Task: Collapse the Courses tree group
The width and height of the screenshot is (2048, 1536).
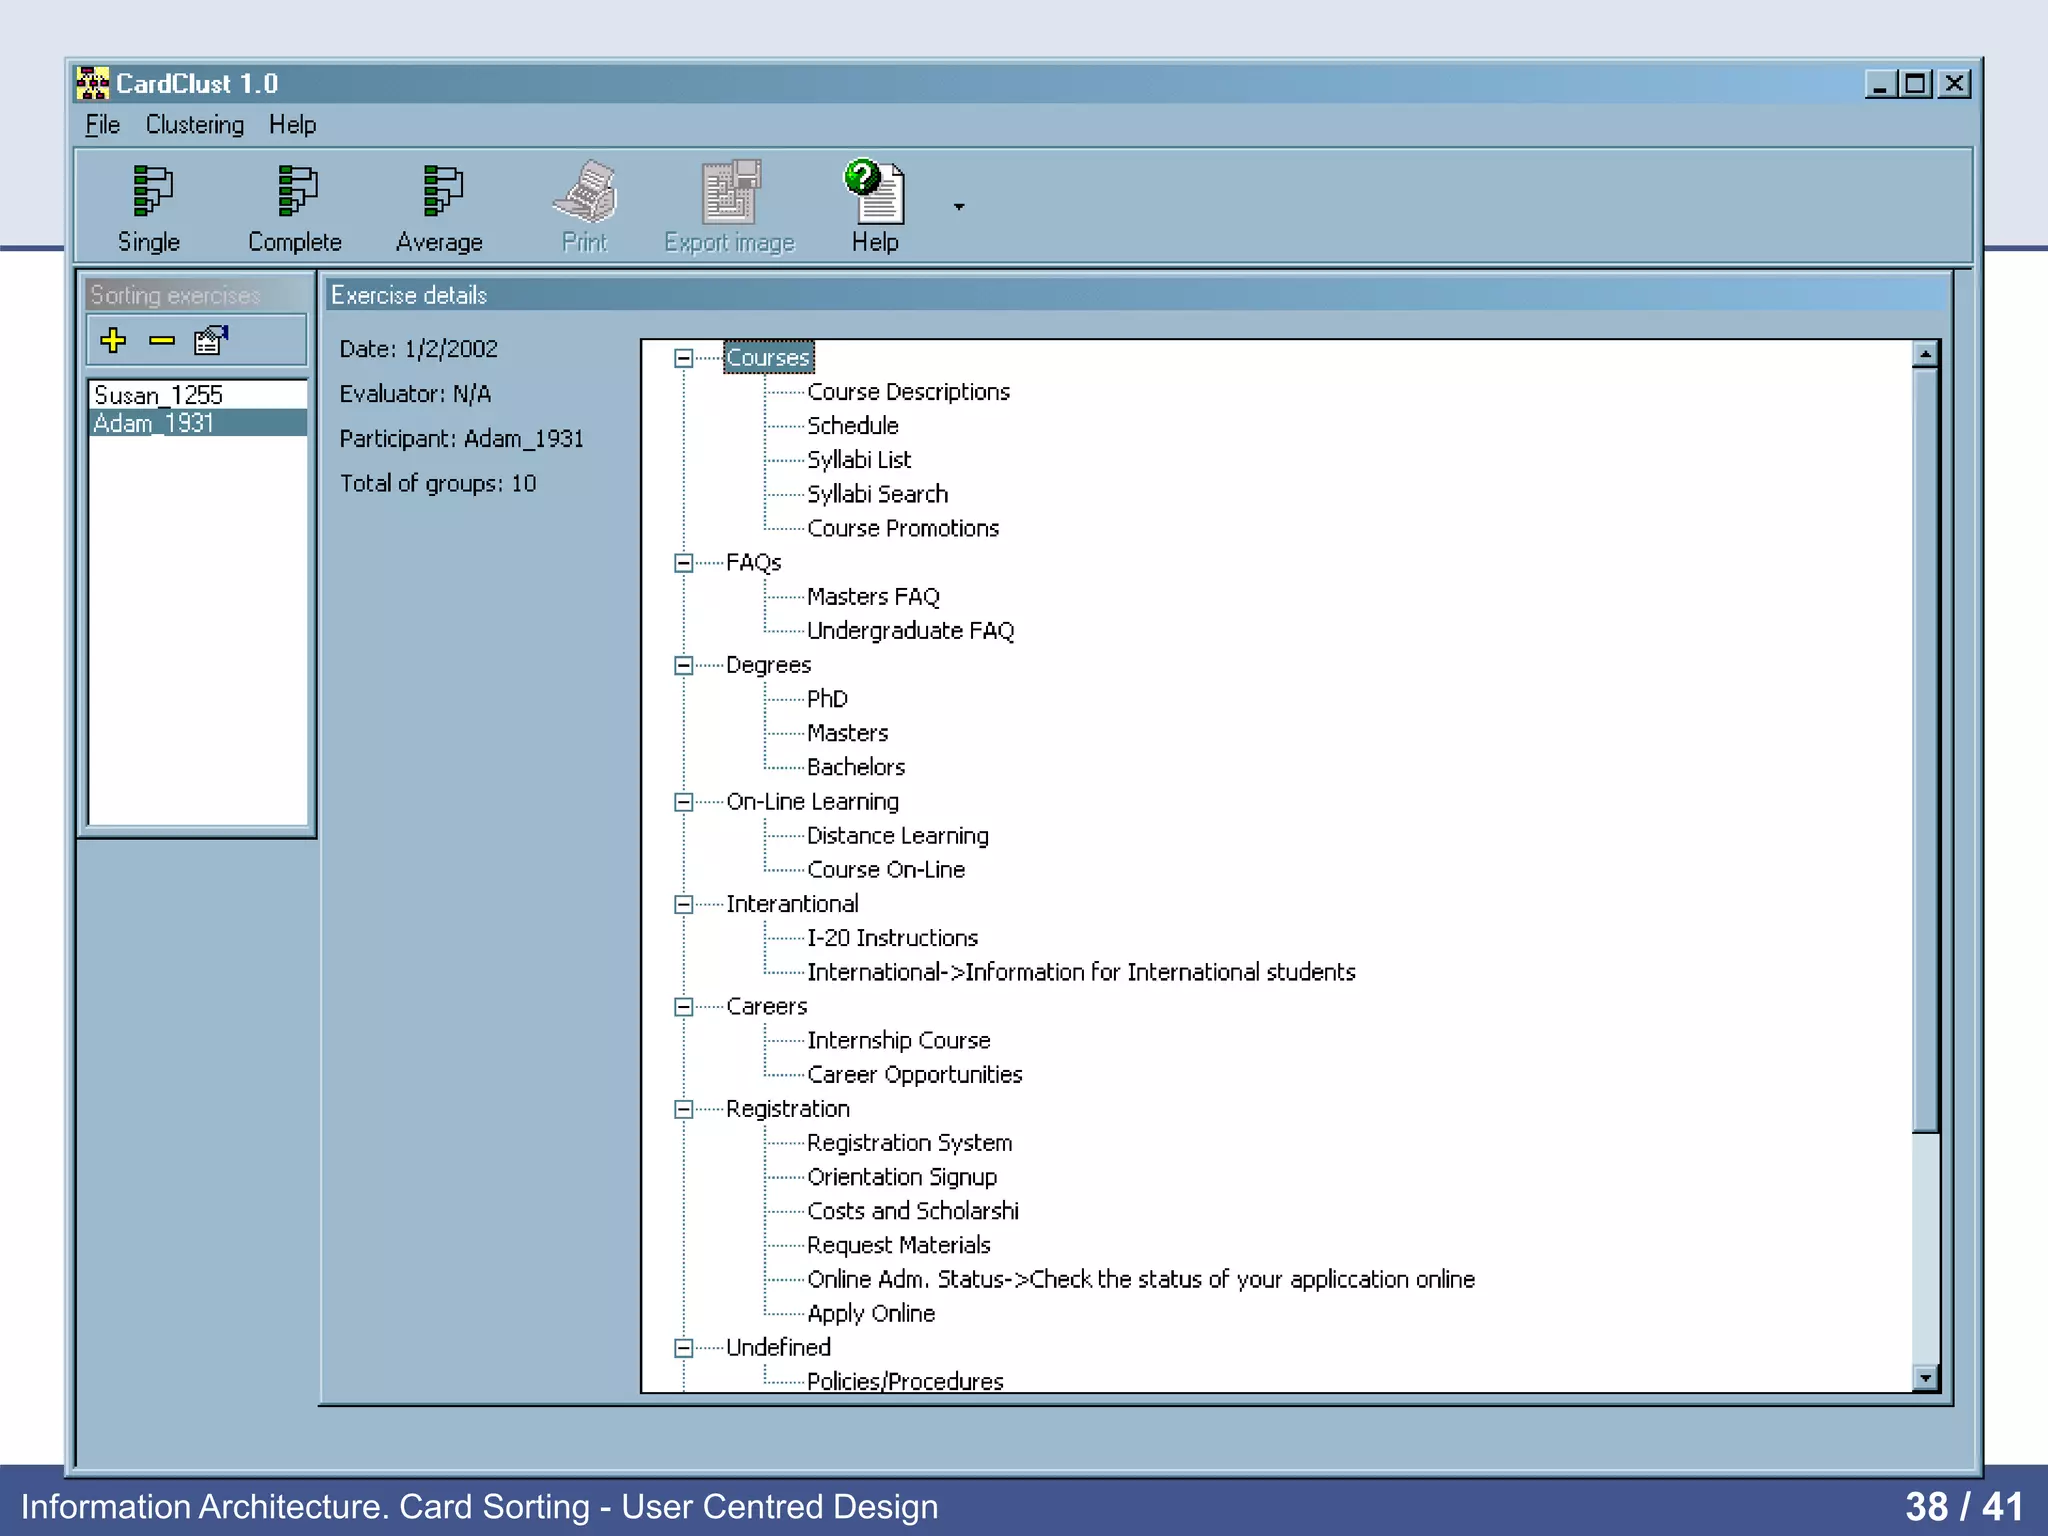Action: (684, 358)
